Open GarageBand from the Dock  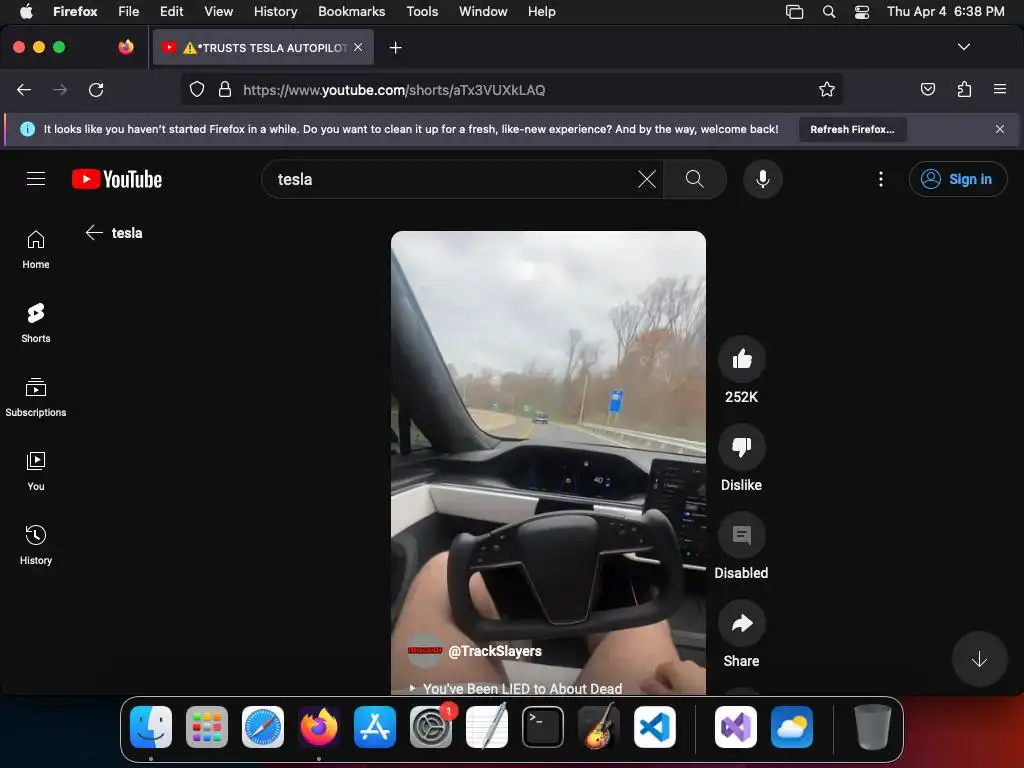pos(599,727)
